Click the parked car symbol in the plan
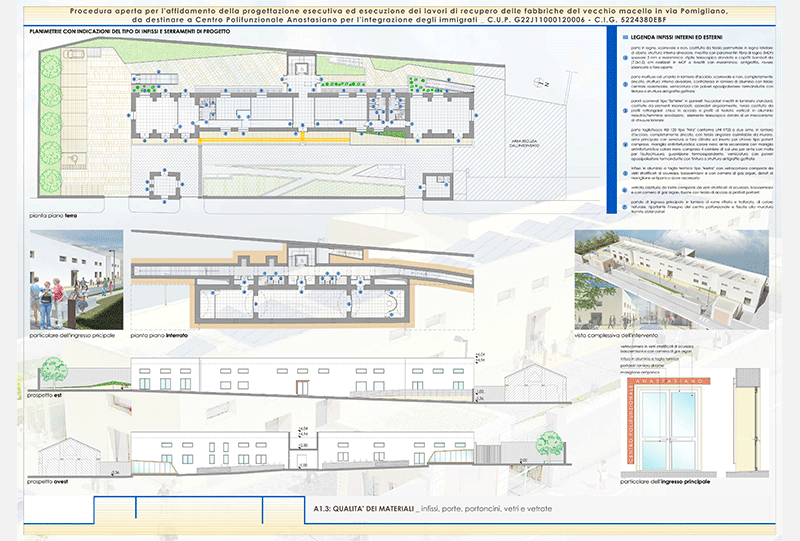This screenshot has width=800, height=541. [x=76, y=53]
